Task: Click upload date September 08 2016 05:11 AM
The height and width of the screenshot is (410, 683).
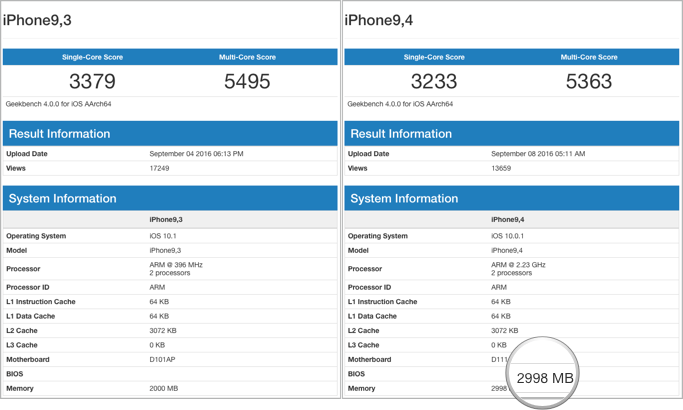Action: [538, 154]
